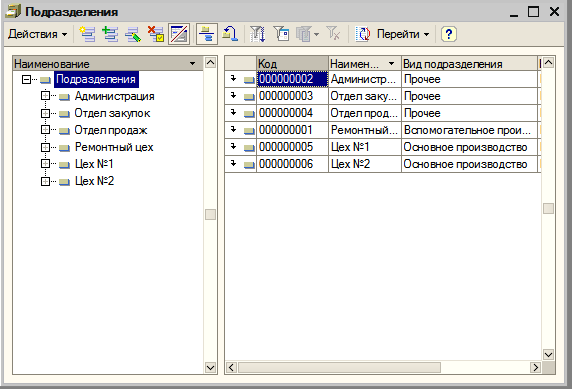This screenshot has width=572, height=389.
Task: Click folder icon in row 000000005
Action: [x=249, y=147]
